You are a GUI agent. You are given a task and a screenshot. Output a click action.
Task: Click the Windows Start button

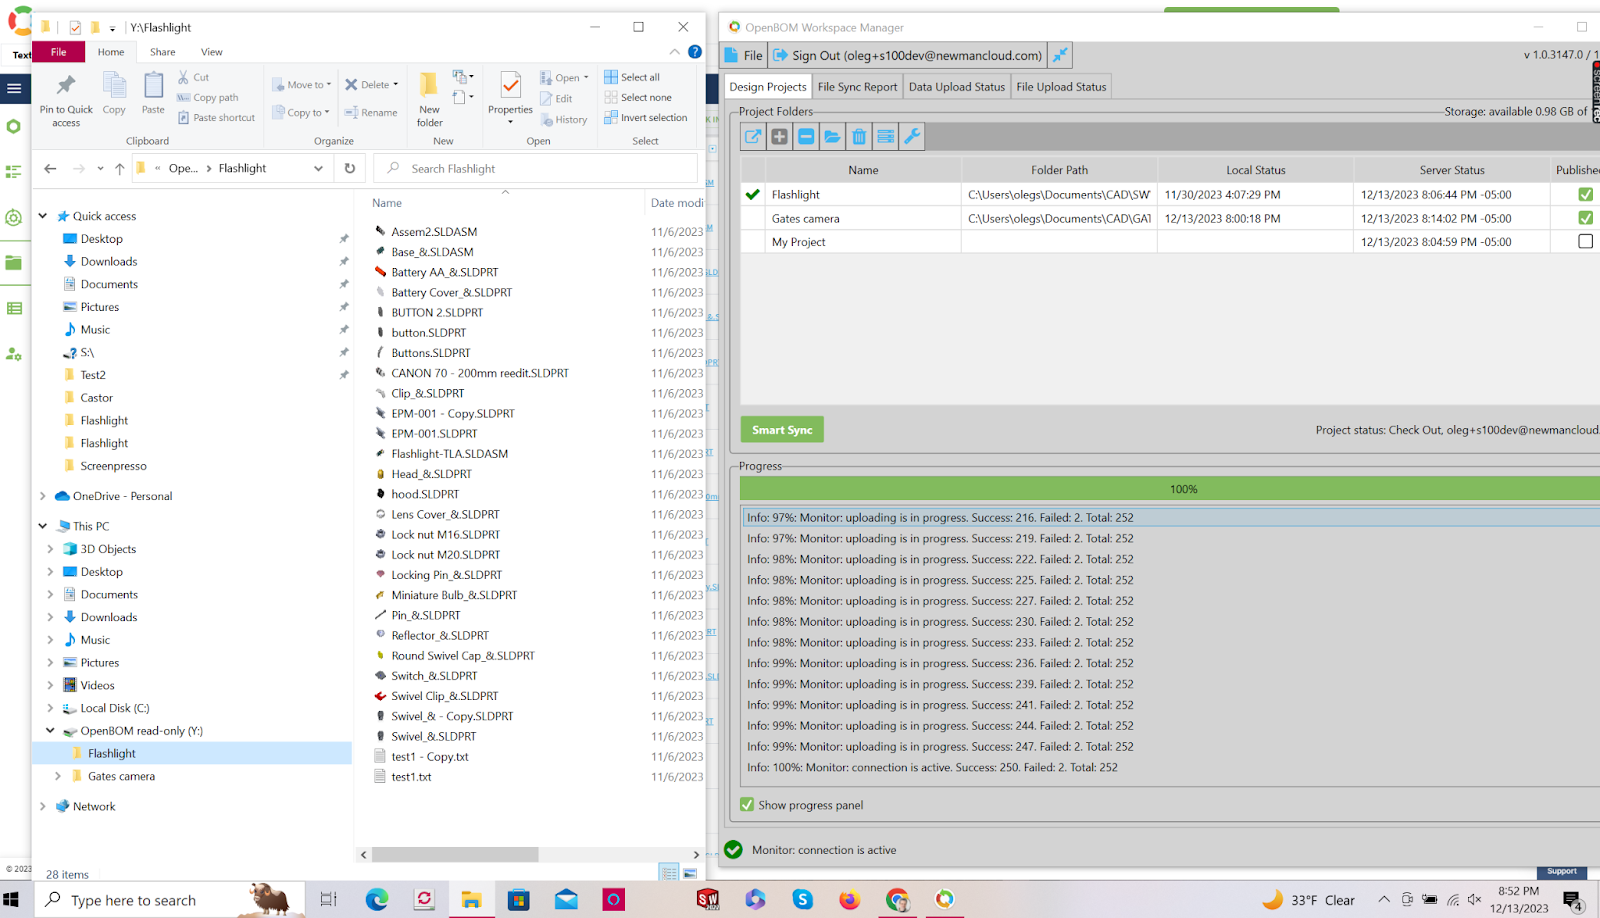click(12, 900)
